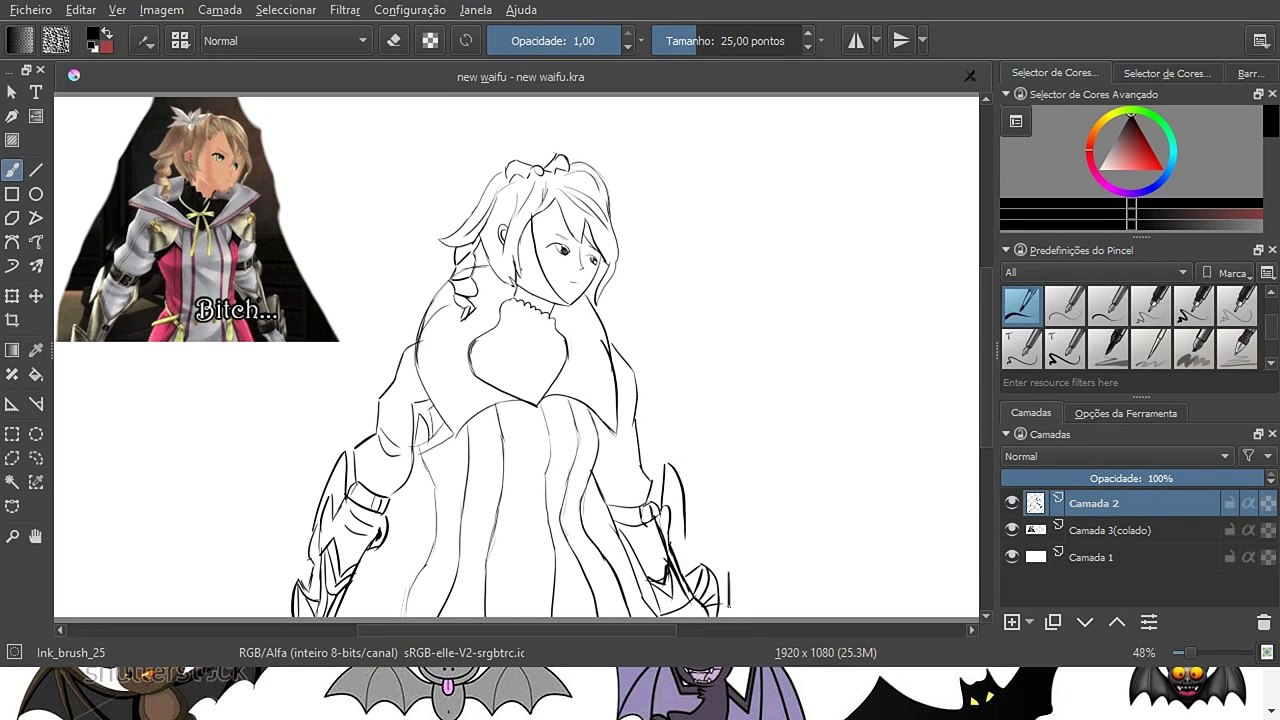Viewport: 1280px width, 720px height.
Task: Select the Line tool
Action: pyautogui.click(x=36, y=170)
